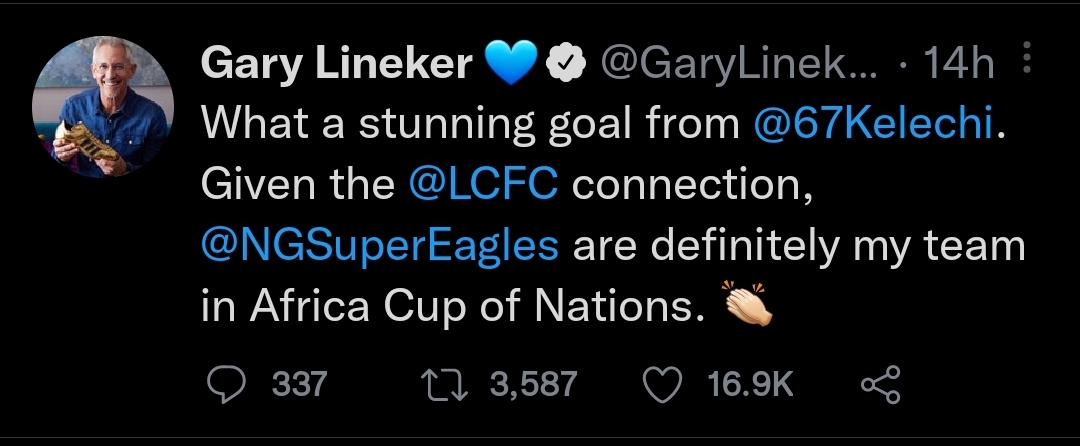Click the verified checkmark badge
The image size is (1080, 446).
coord(568,66)
